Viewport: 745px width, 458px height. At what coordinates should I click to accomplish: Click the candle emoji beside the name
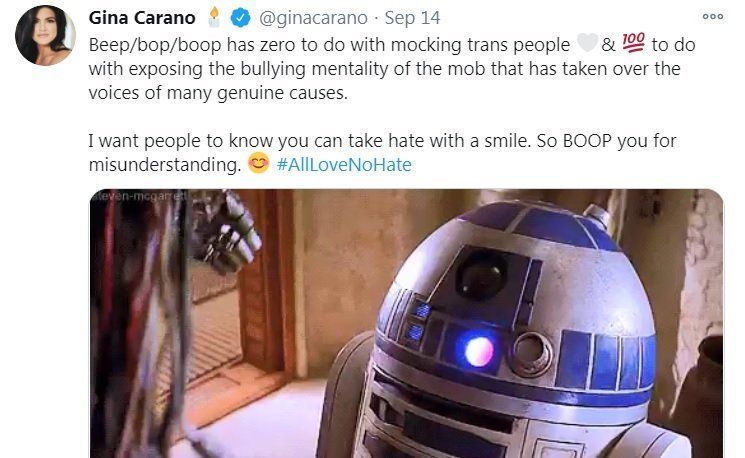[214, 17]
